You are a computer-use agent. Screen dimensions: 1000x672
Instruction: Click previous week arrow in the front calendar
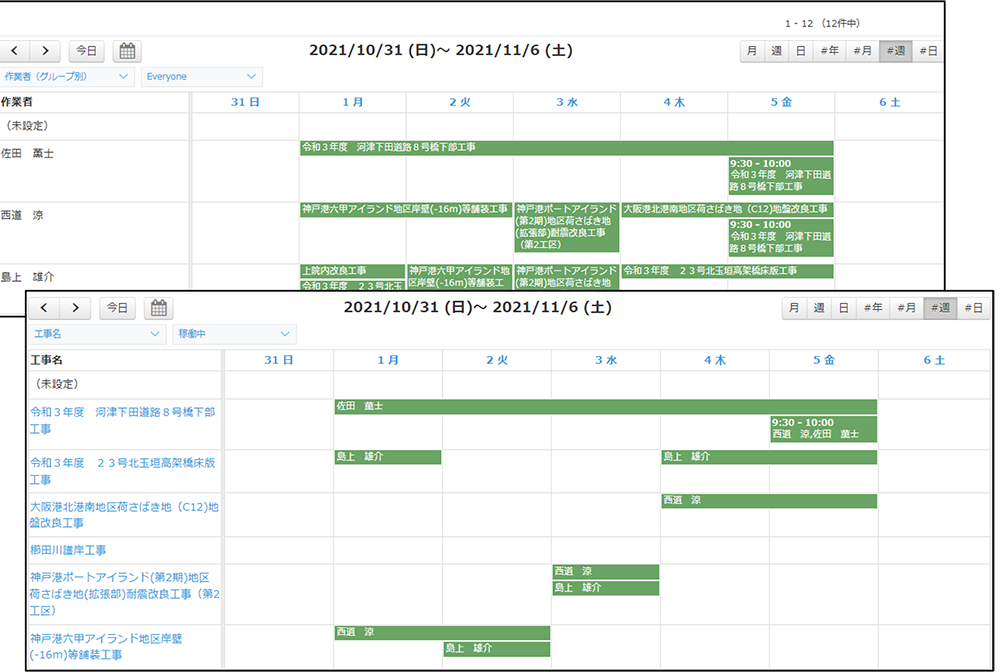point(43,308)
